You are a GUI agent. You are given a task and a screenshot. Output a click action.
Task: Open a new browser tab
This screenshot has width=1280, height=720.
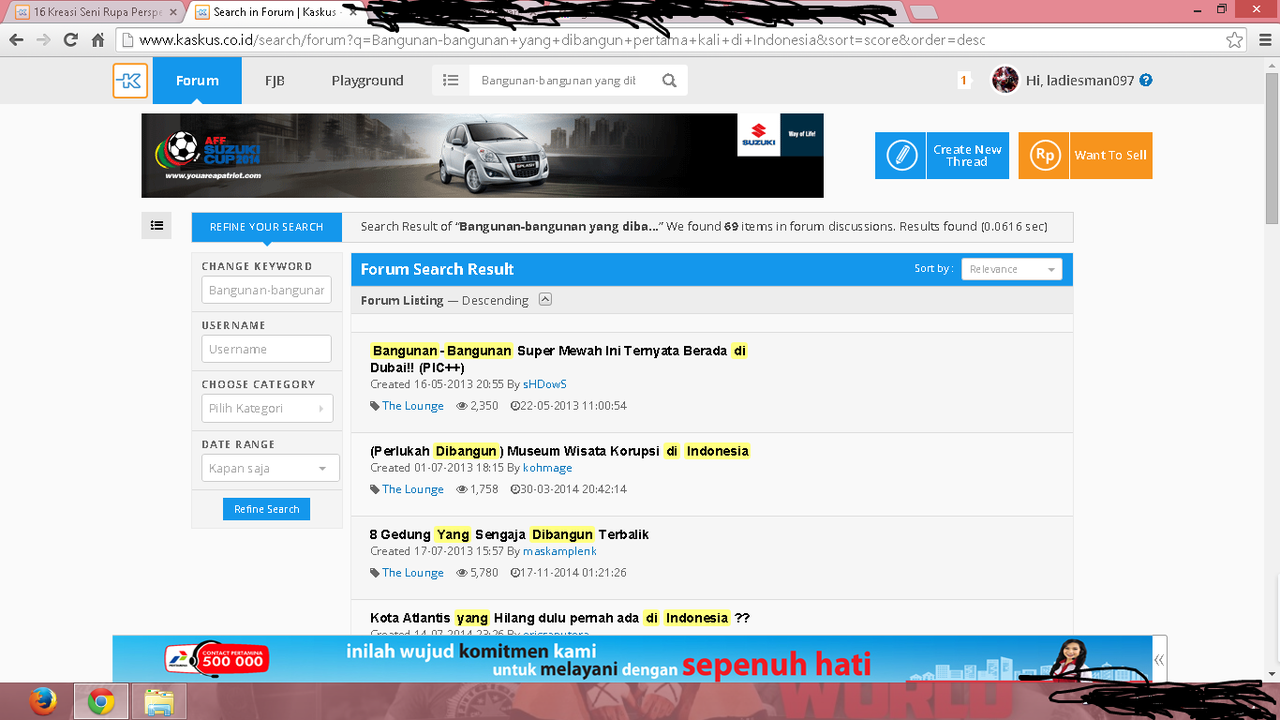(924, 12)
